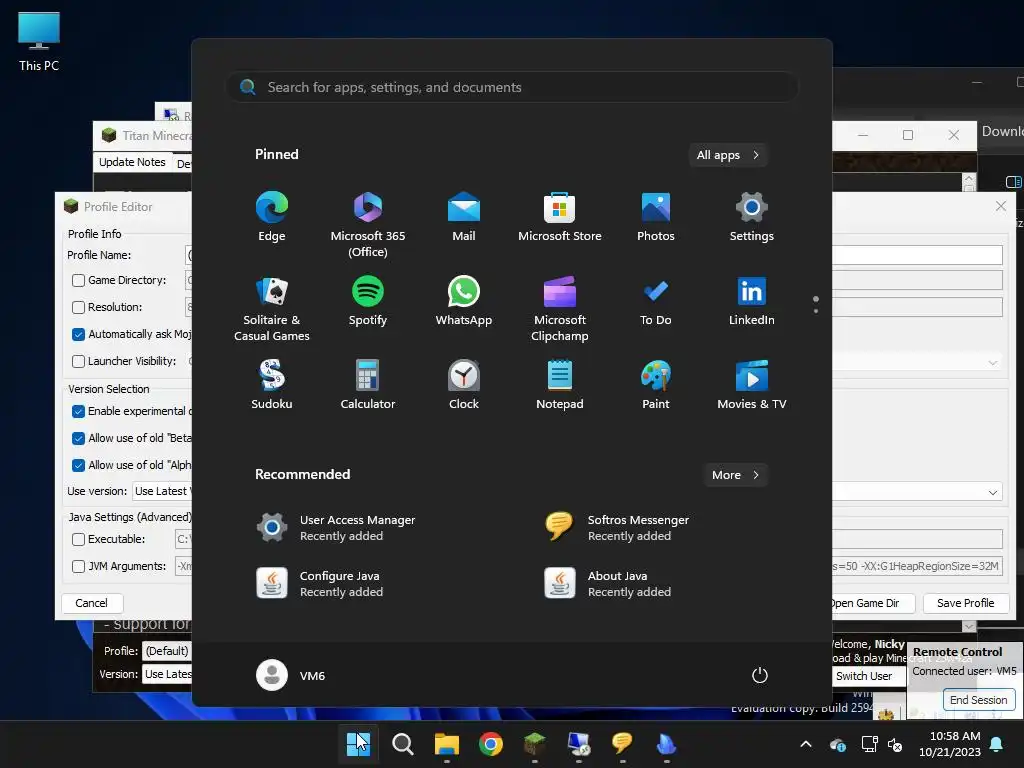Open the VM6 user account menu
The width and height of the screenshot is (1024, 768).
coord(291,675)
